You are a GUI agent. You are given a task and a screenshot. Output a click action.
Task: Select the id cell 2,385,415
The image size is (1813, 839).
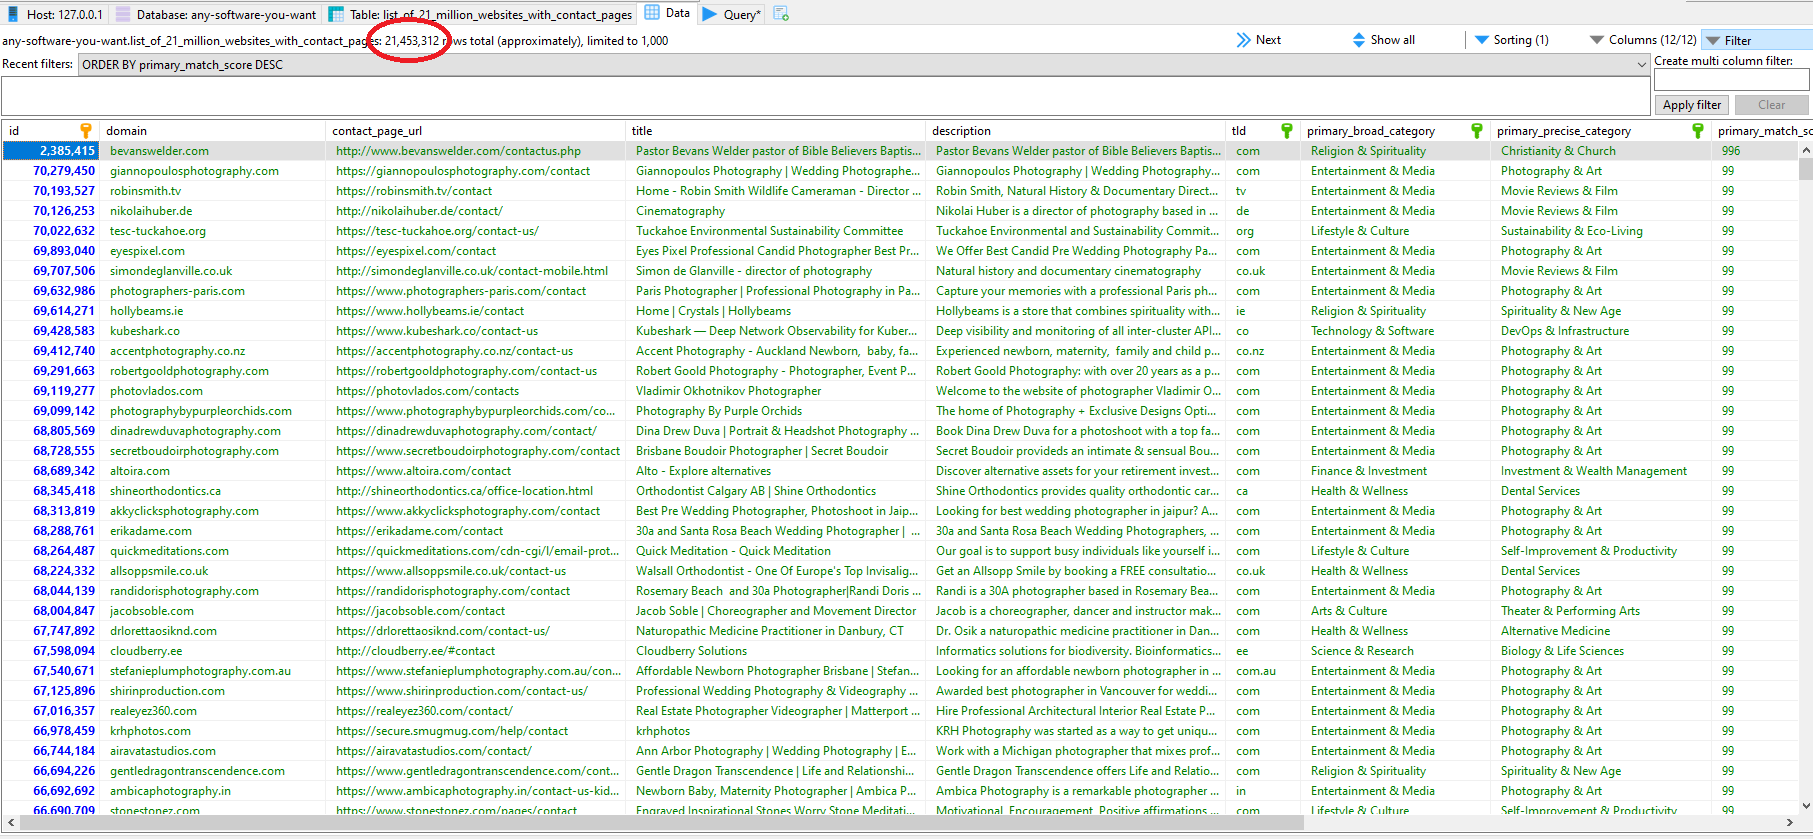coord(51,151)
